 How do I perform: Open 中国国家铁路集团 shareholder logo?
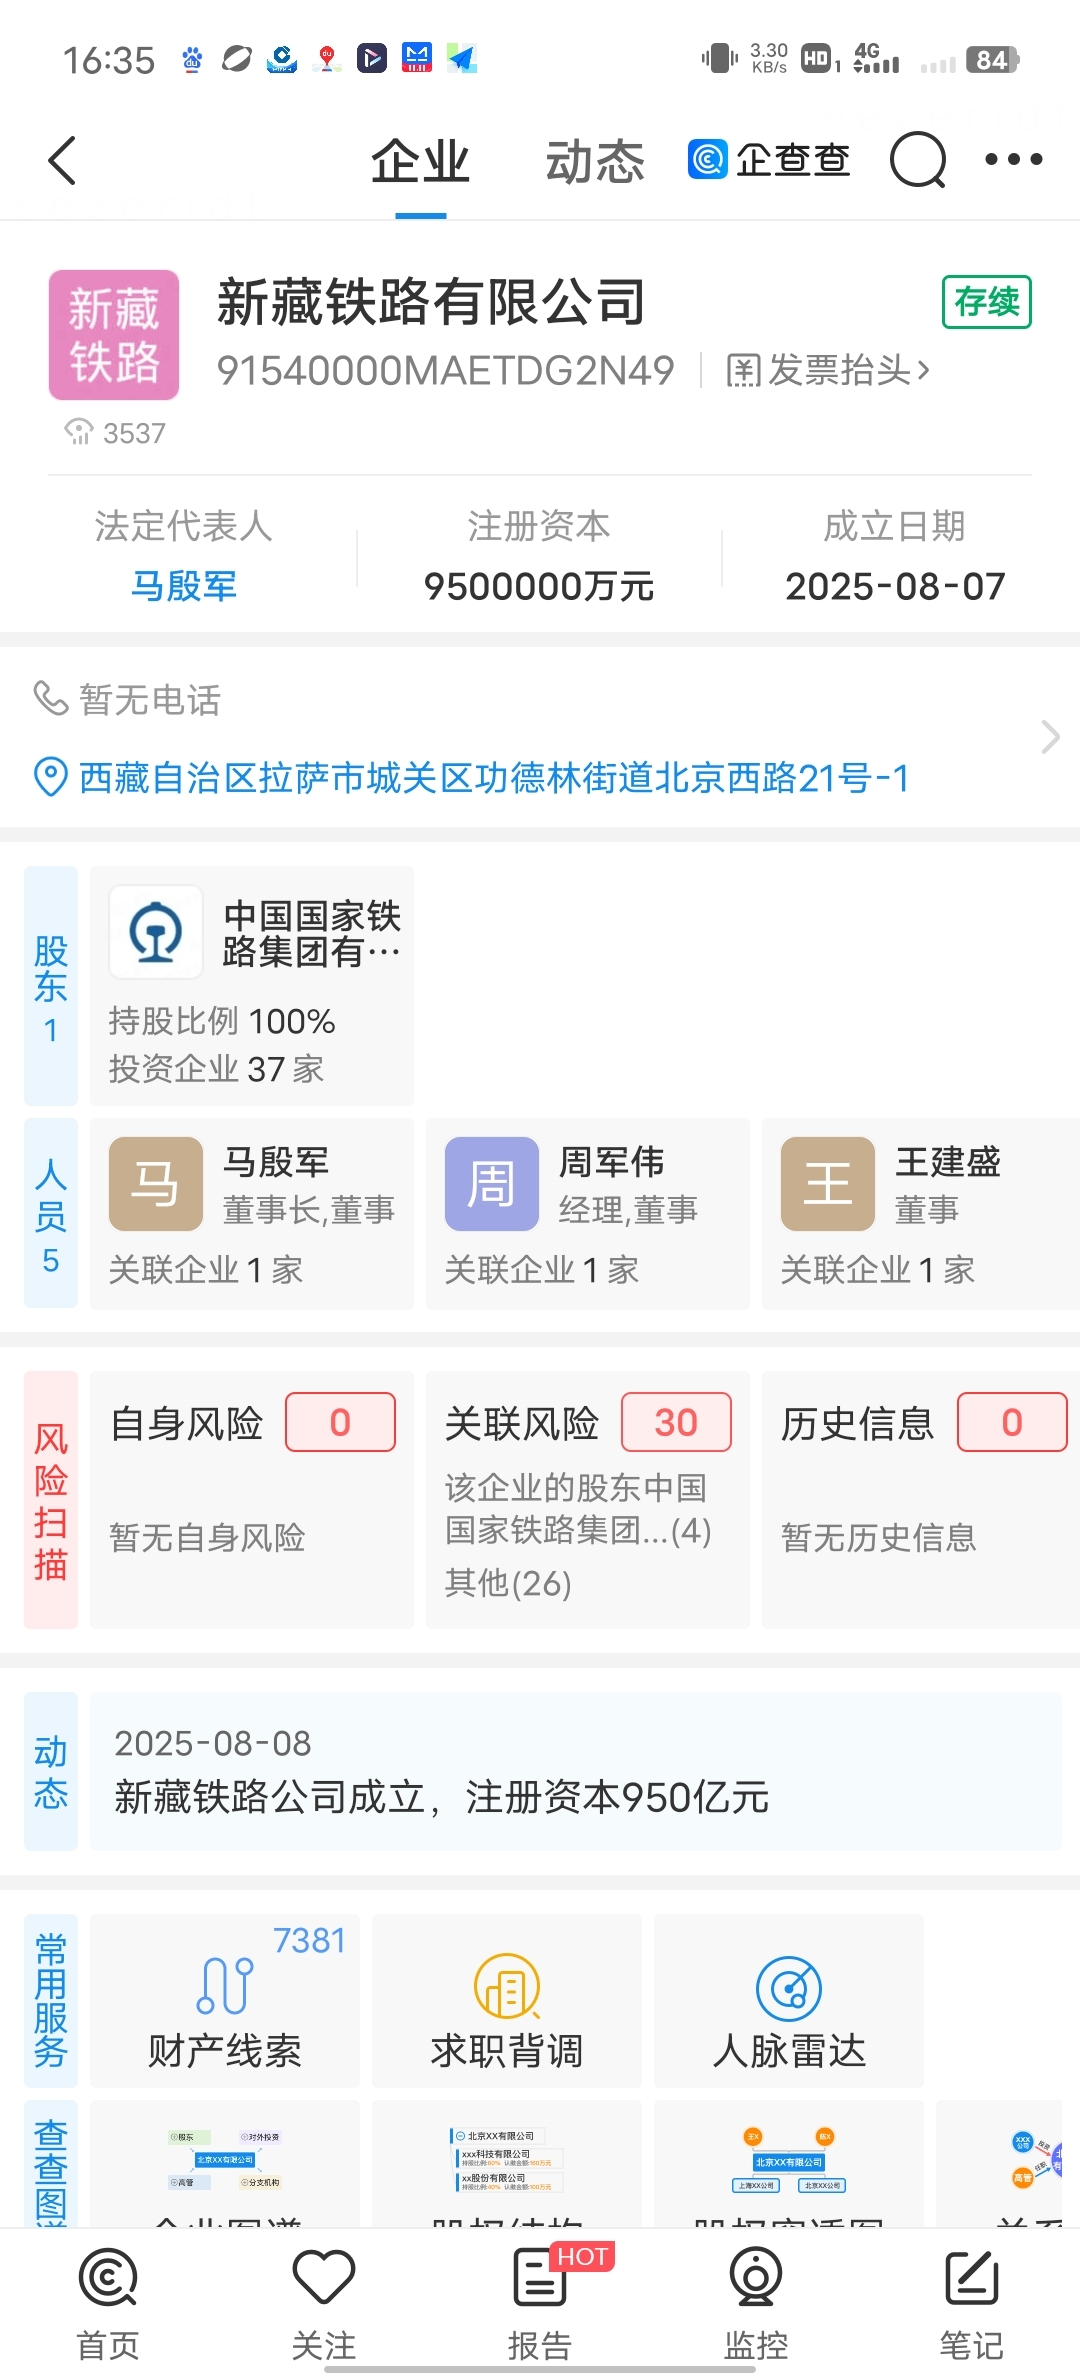click(x=156, y=932)
